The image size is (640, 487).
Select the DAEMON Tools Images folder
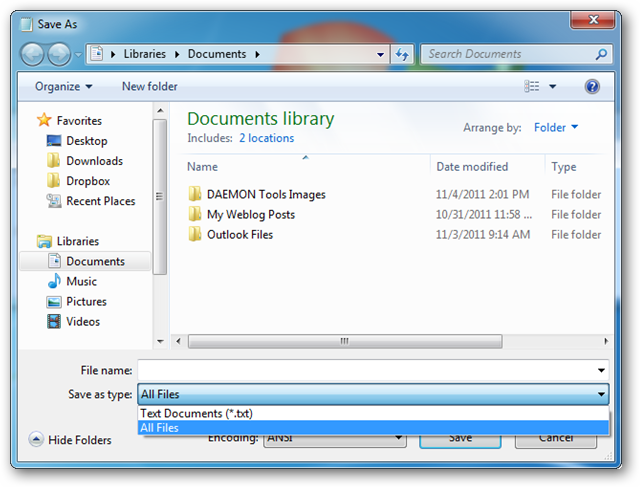(x=266, y=195)
